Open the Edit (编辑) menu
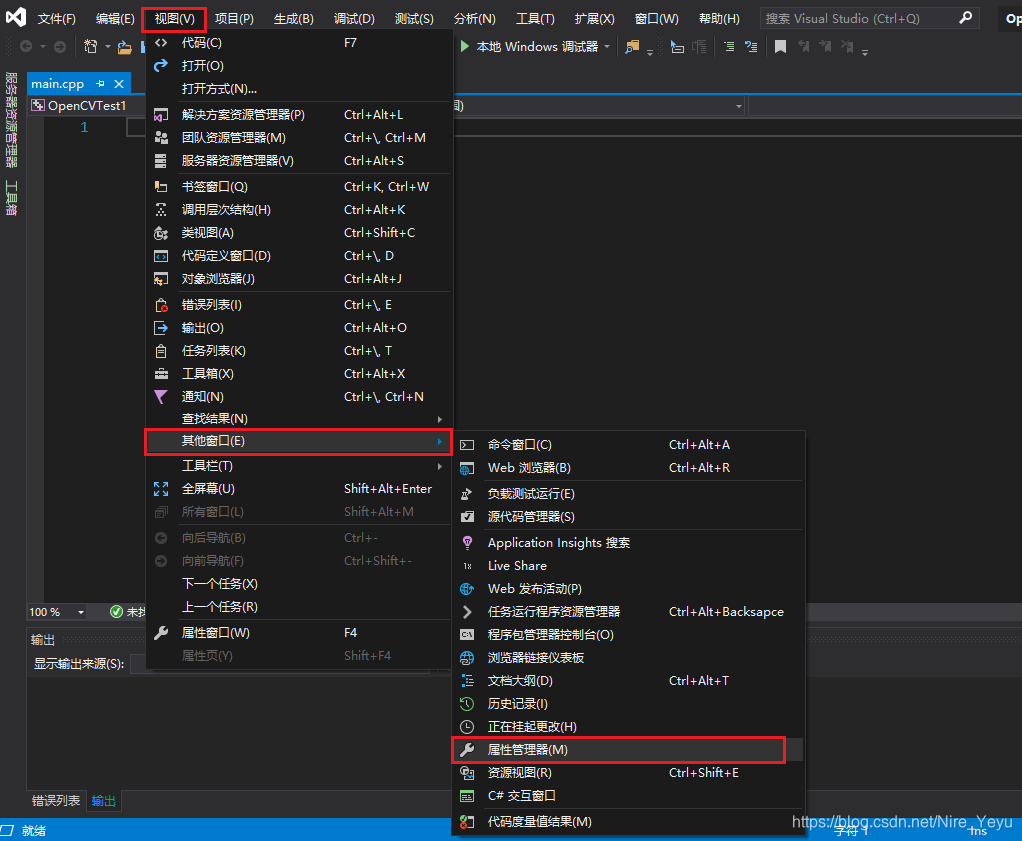This screenshot has width=1022, height=841. coord(115,19)
